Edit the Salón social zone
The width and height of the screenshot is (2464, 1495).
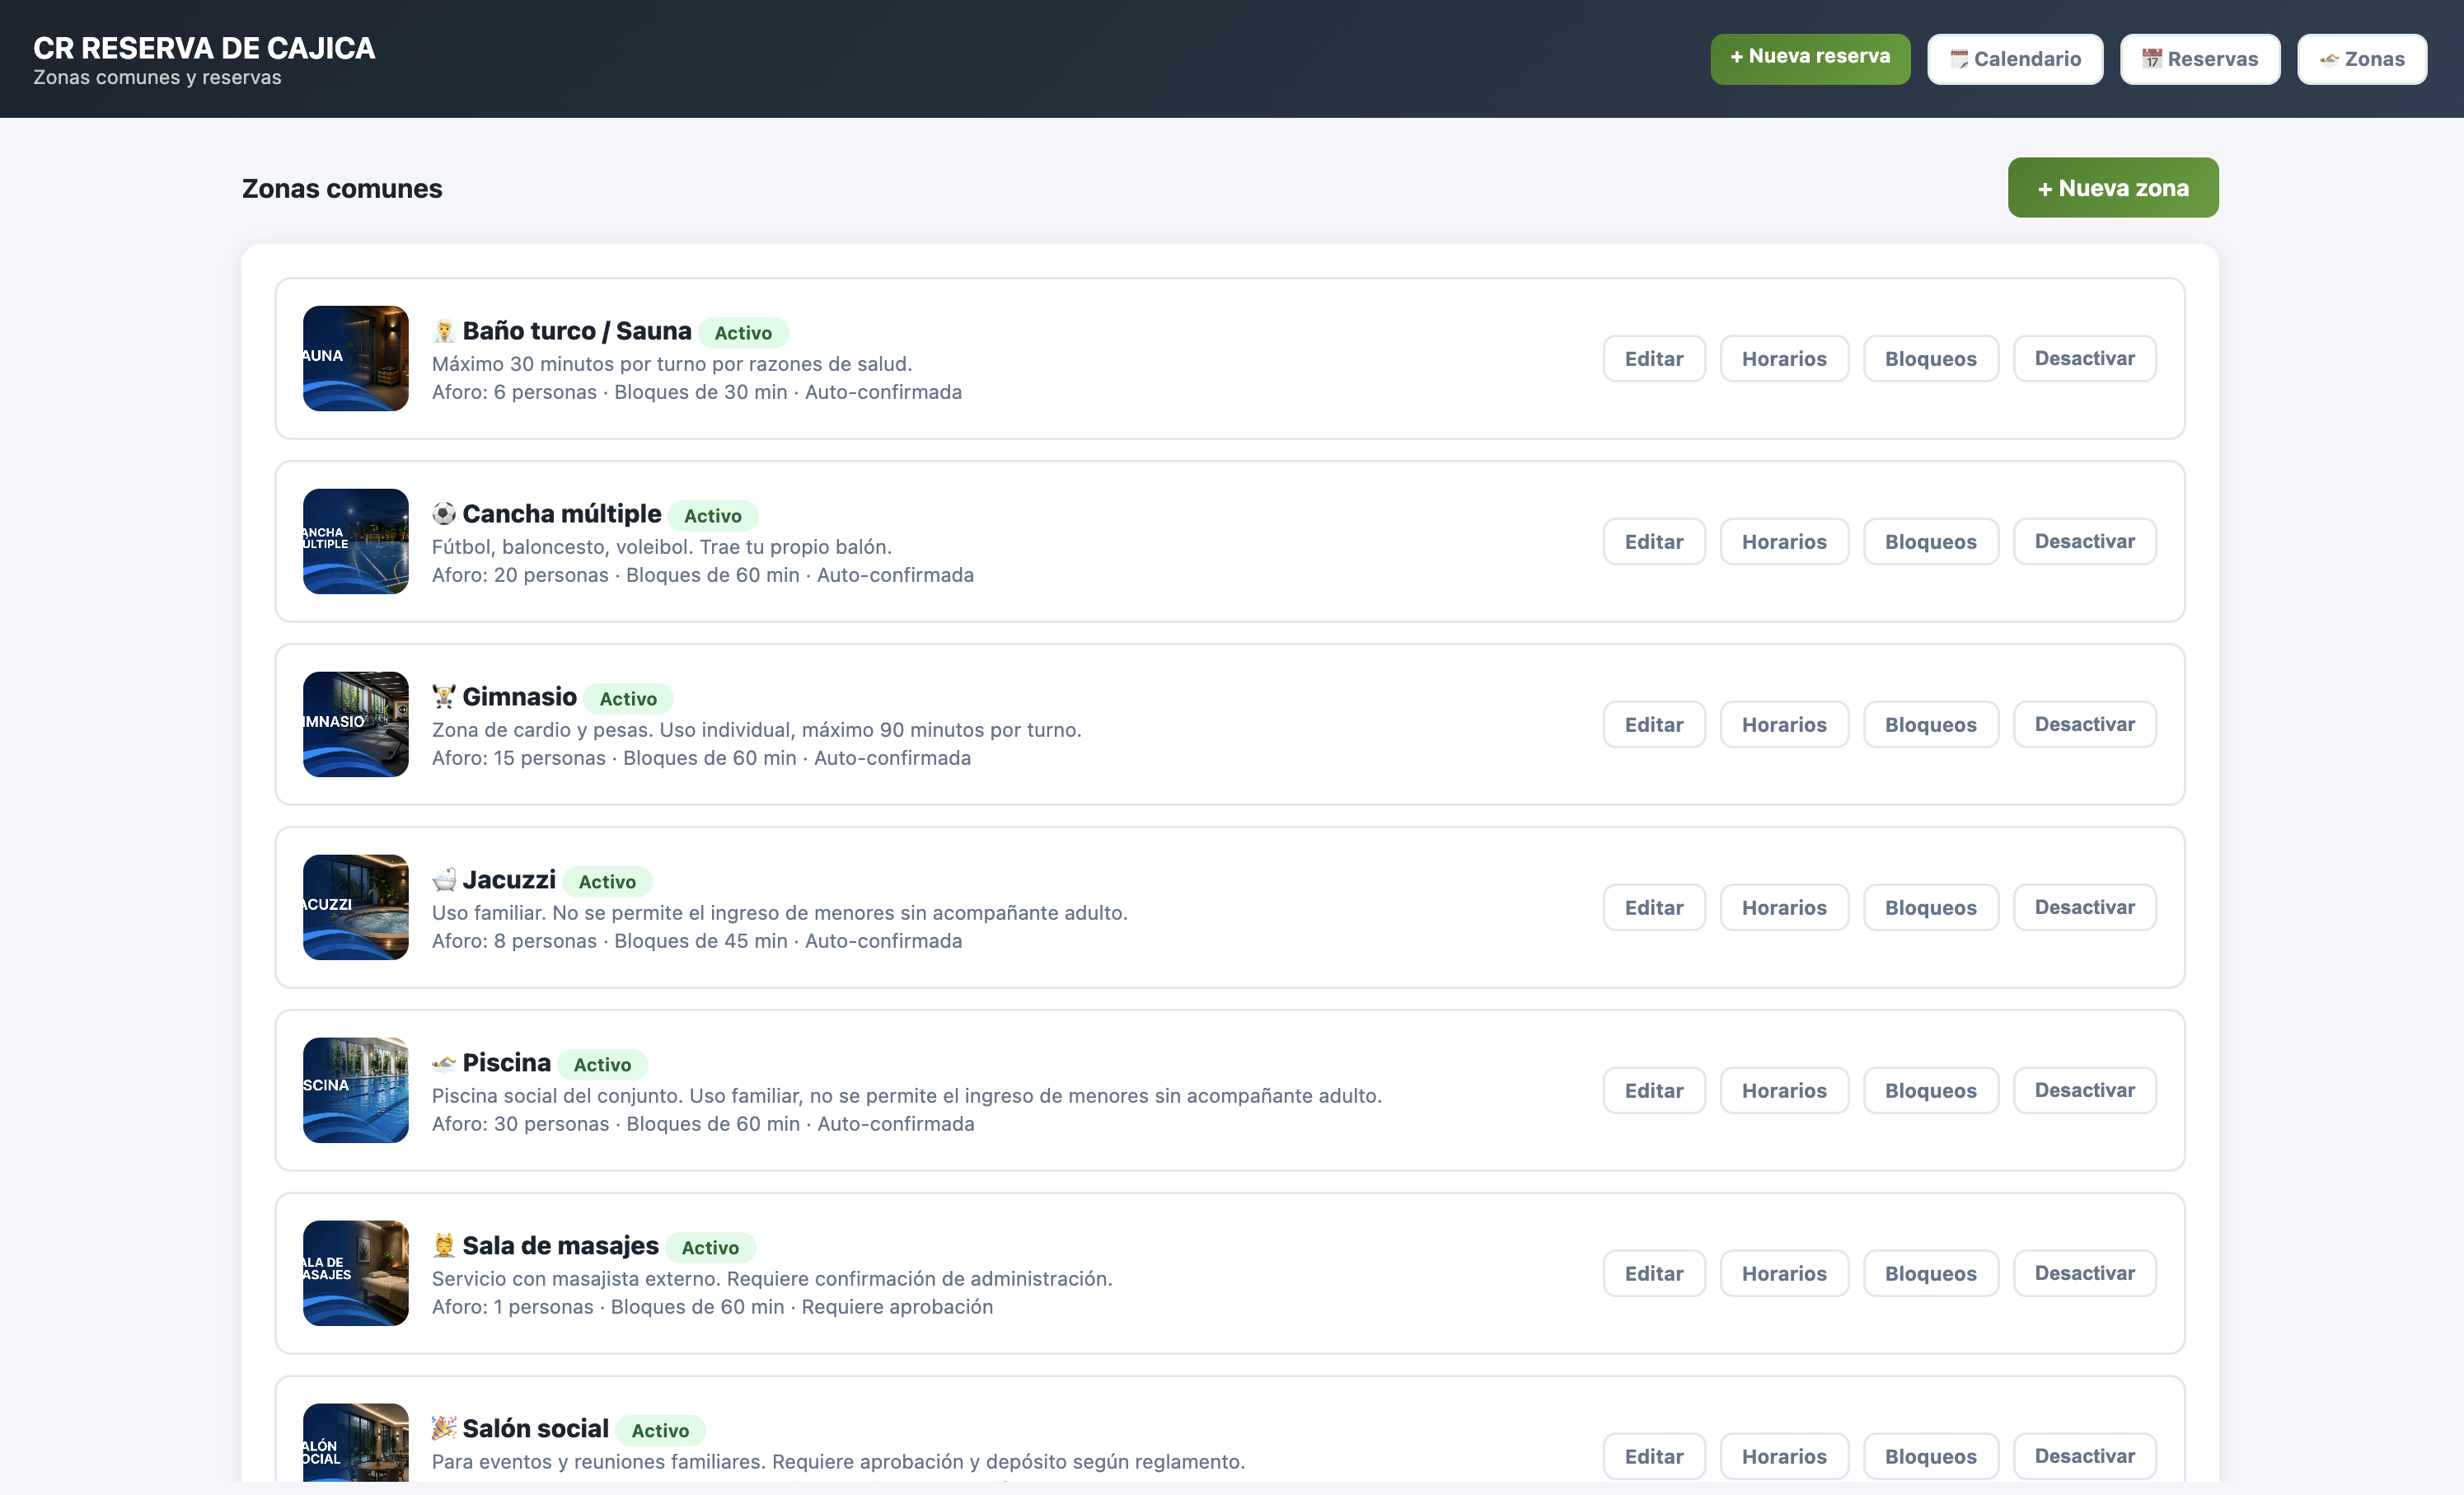pos(1654,1456)
